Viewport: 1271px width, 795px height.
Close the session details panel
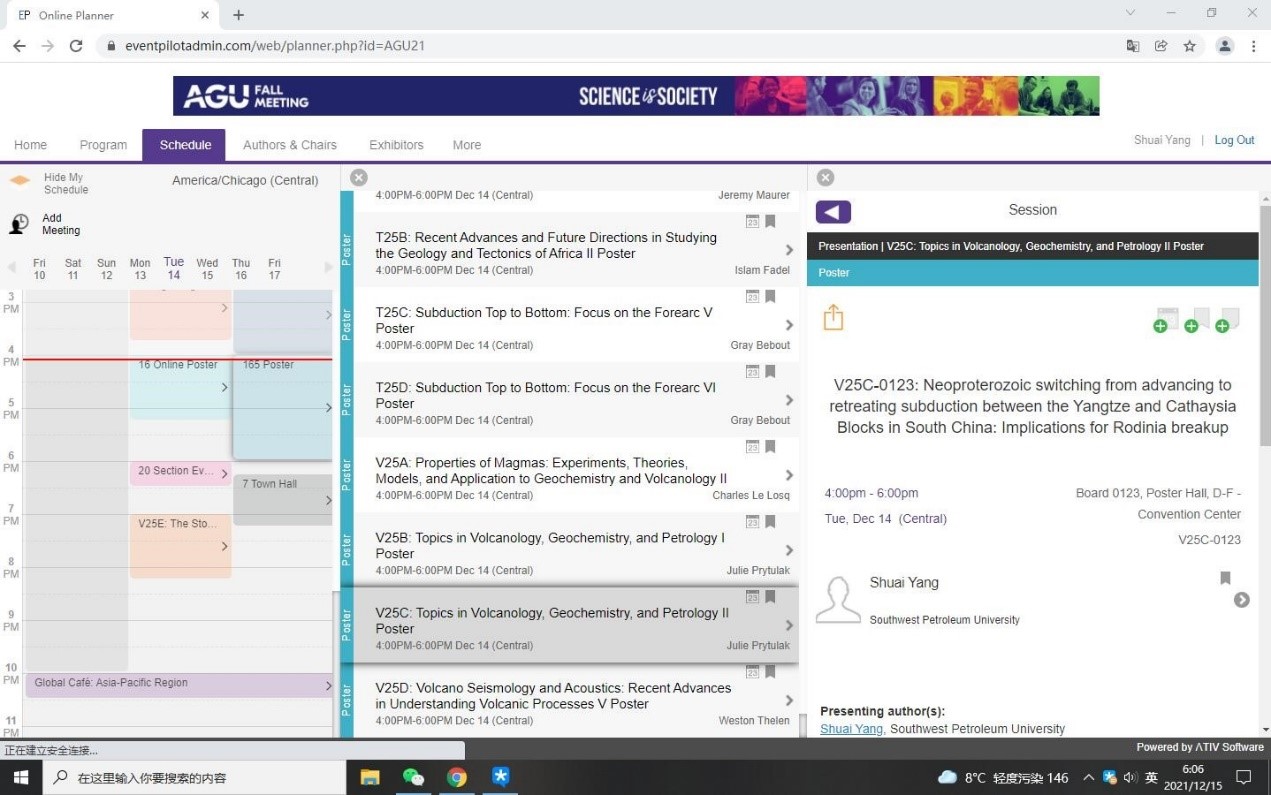[x=825, y=178]
